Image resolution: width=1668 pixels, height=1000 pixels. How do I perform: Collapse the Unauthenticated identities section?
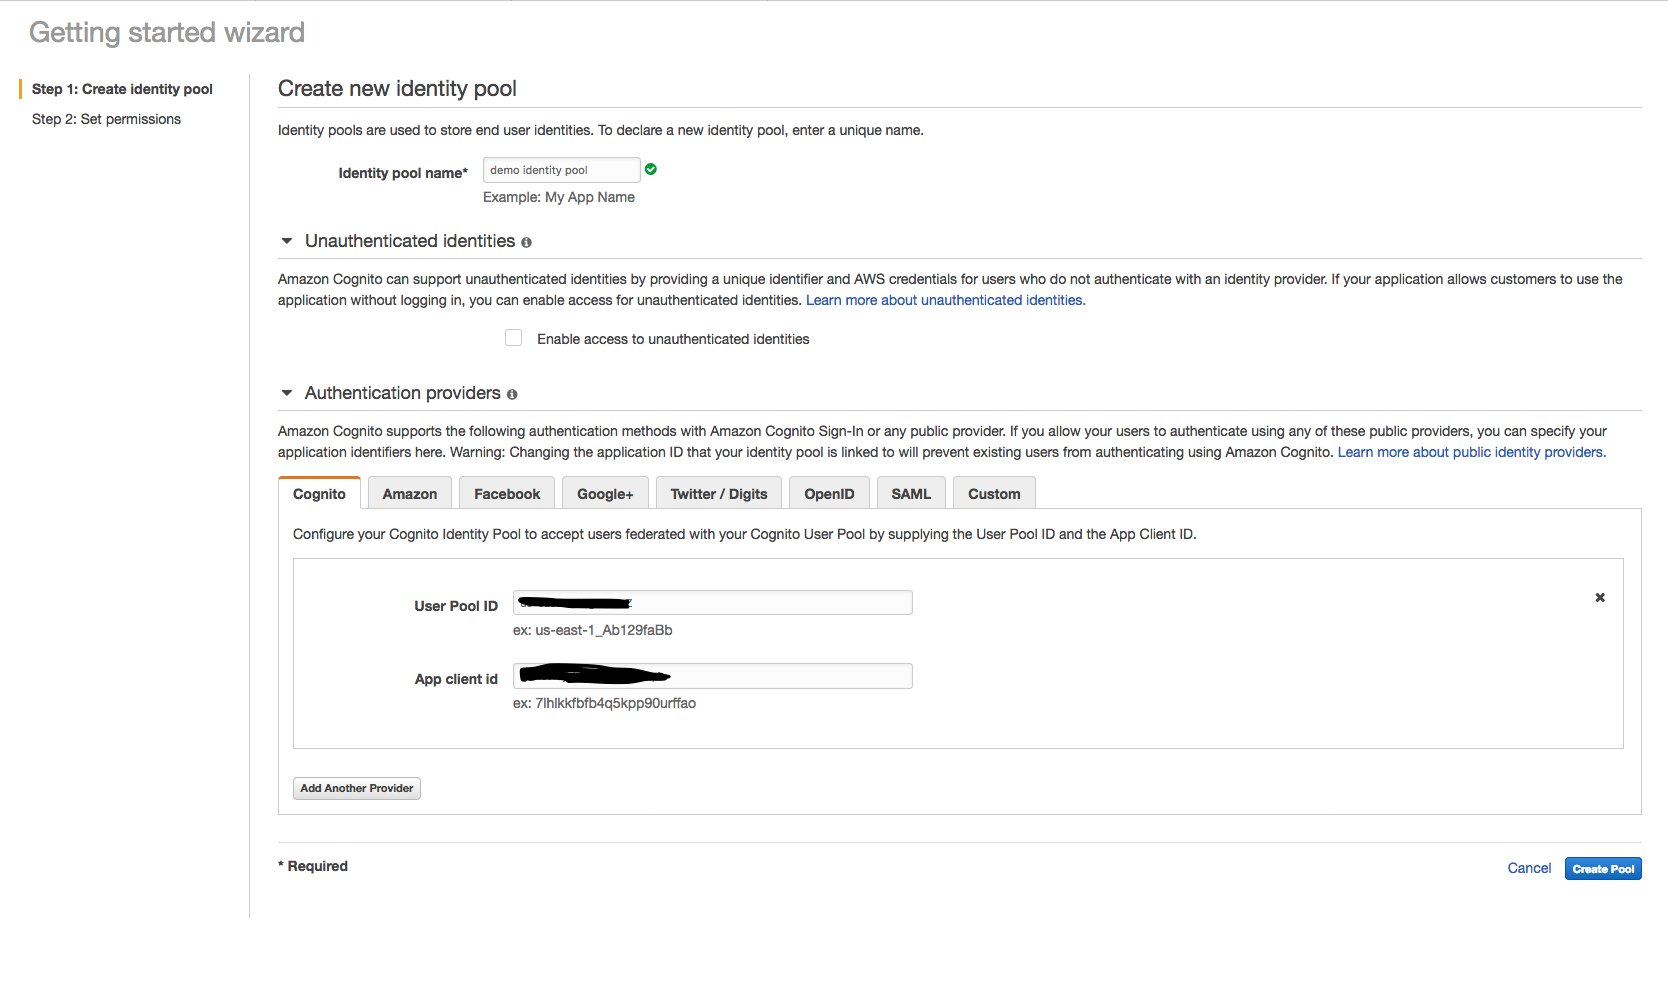[287, 241]
